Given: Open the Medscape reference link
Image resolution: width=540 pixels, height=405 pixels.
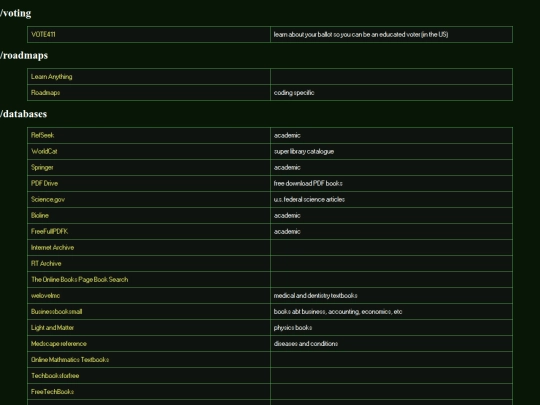Looking at the screenshot, I should tap(59, 343).
